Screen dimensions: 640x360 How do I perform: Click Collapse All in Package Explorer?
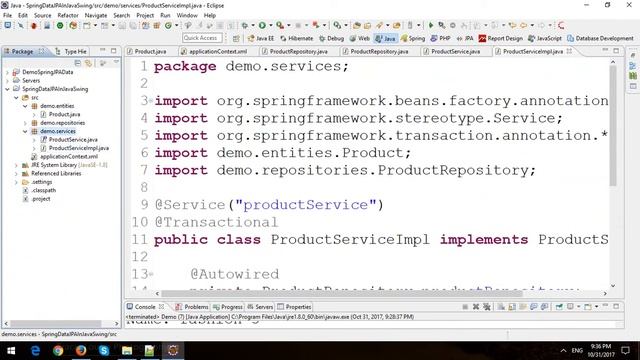[78, 62]
